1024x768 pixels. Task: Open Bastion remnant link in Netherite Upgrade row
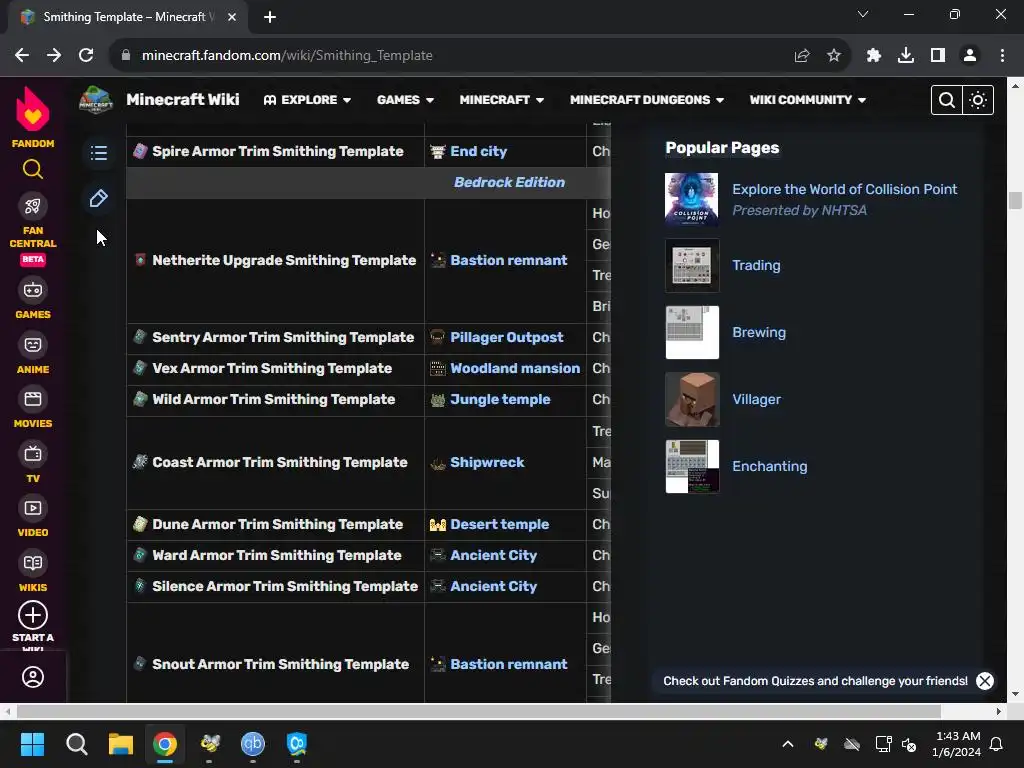[x=509, y=261]
